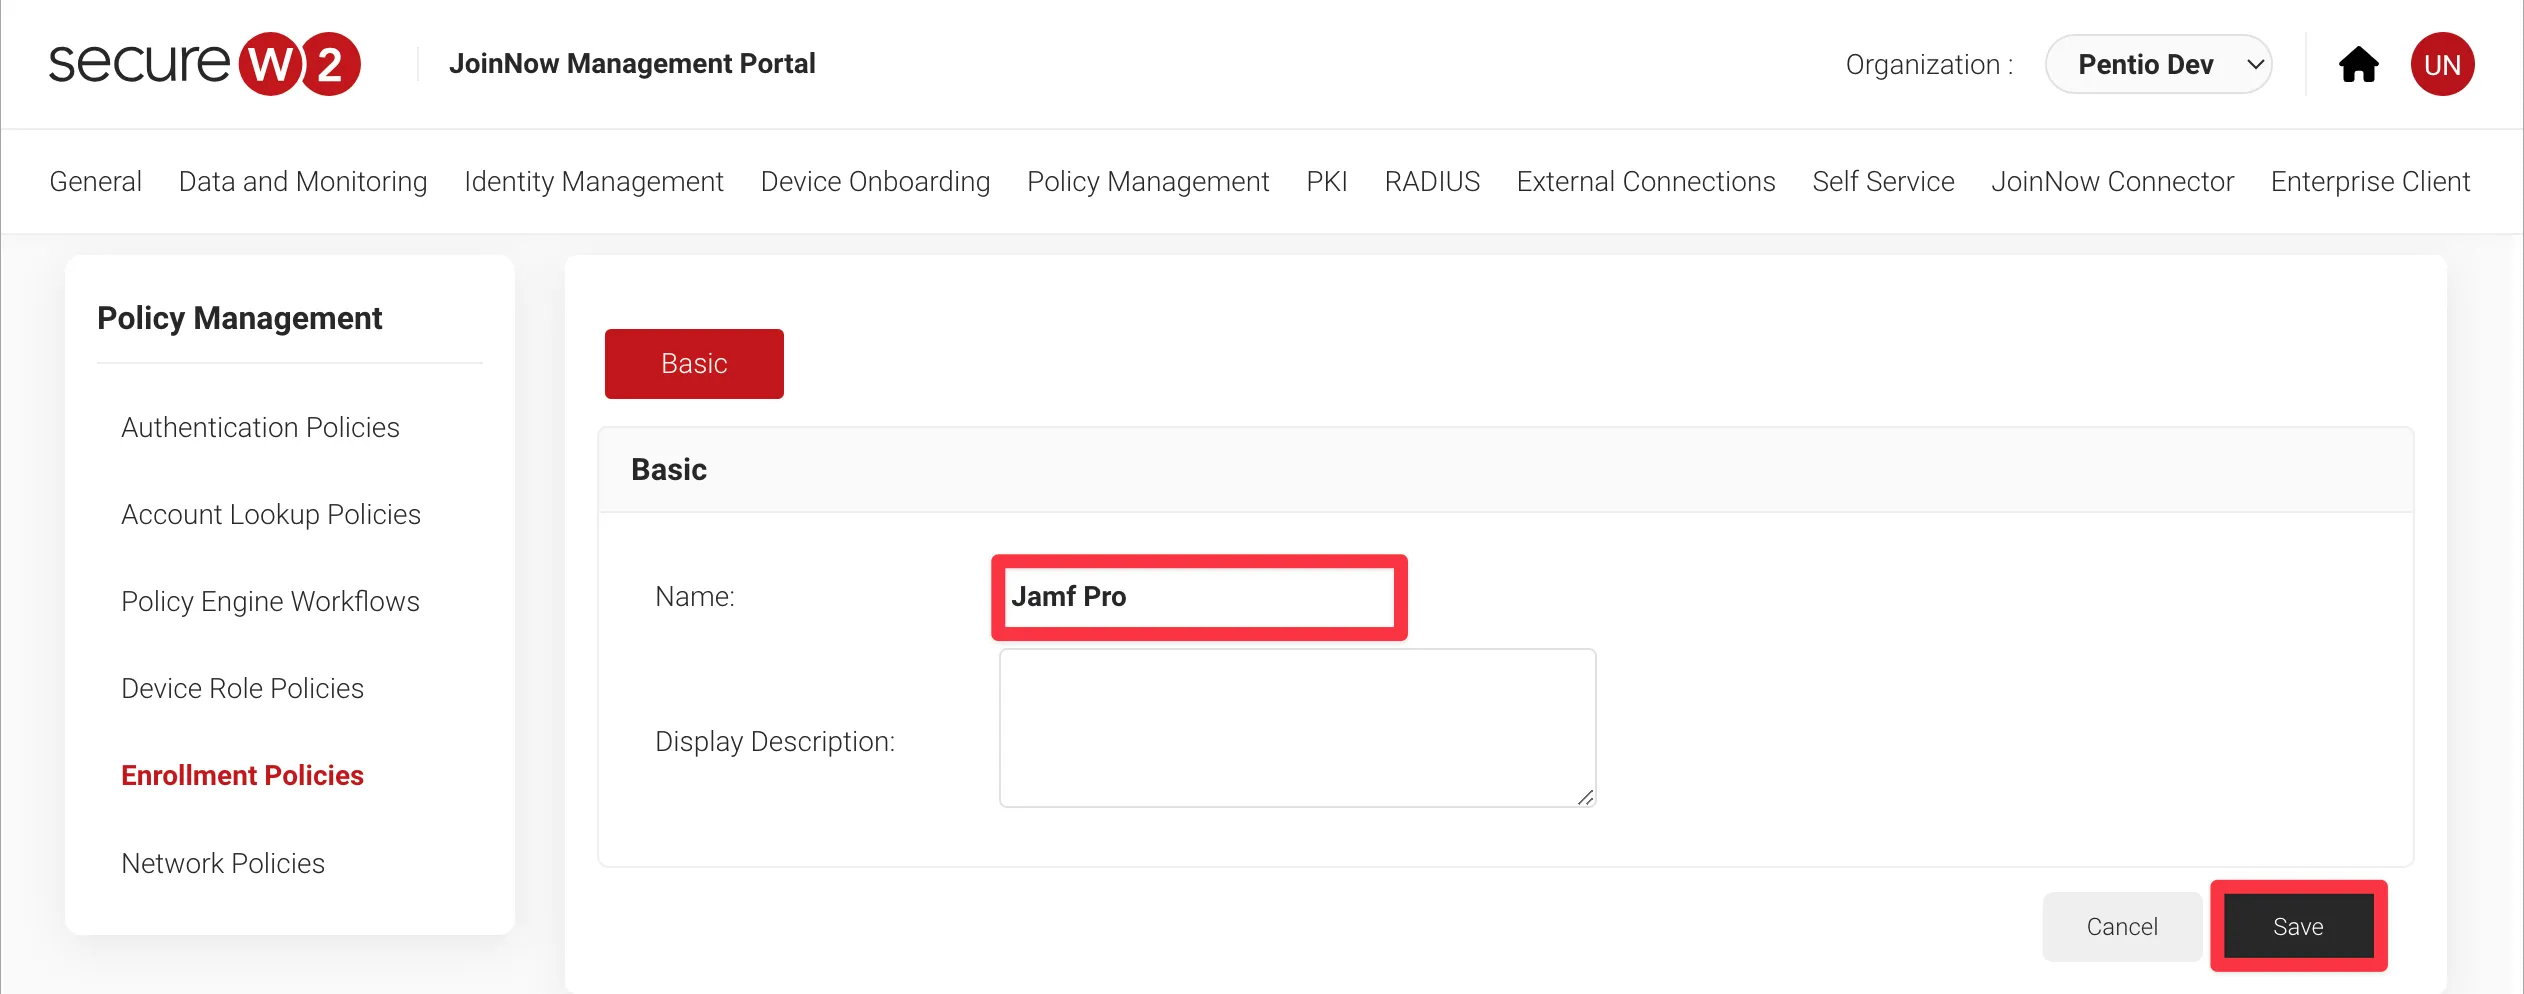The height and width of the screenshot is (994, 2524).
Task: Open the Device Onboarding menu
Action: click(x=875, y=181)
